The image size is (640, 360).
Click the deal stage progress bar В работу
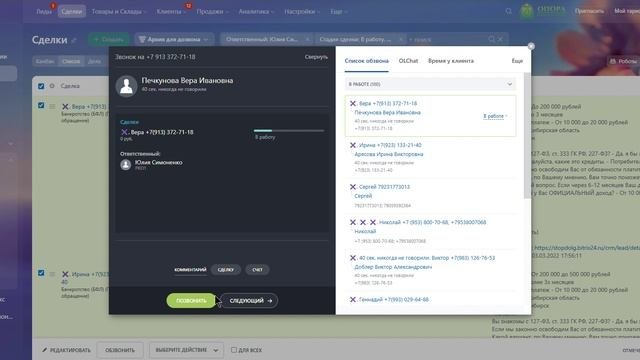coord(289,131)
